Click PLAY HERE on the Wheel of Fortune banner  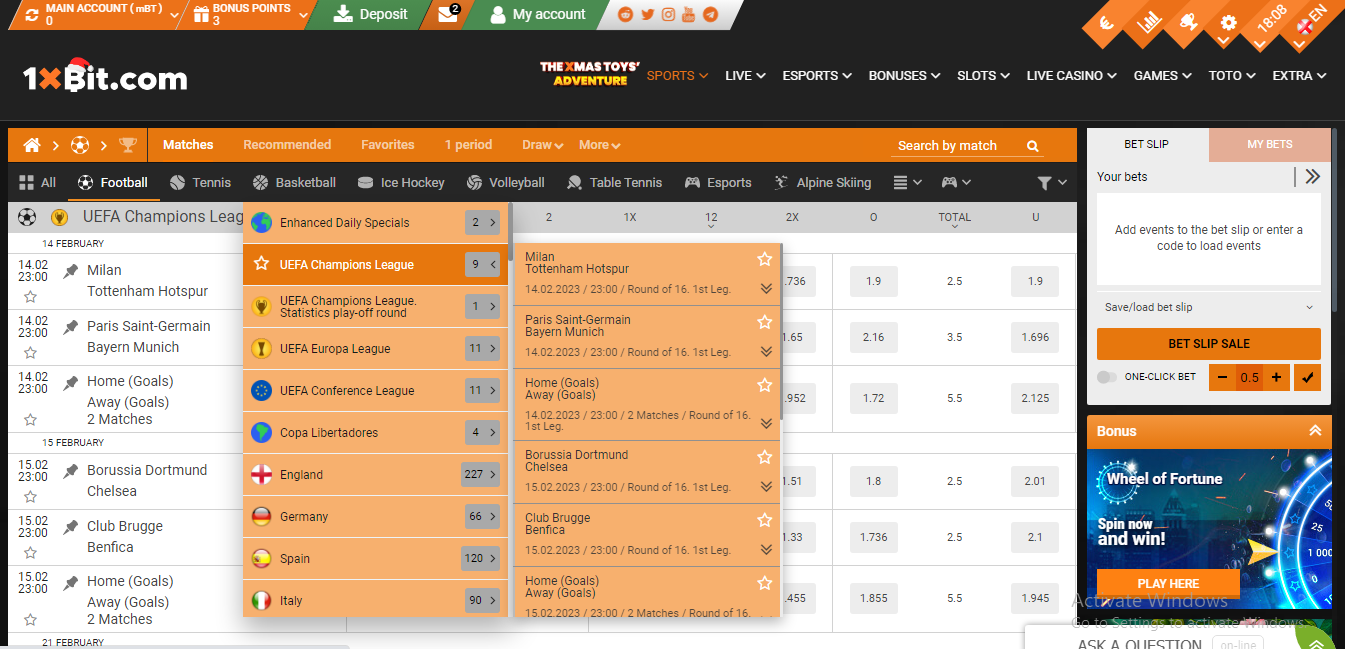pos(1167,583)
